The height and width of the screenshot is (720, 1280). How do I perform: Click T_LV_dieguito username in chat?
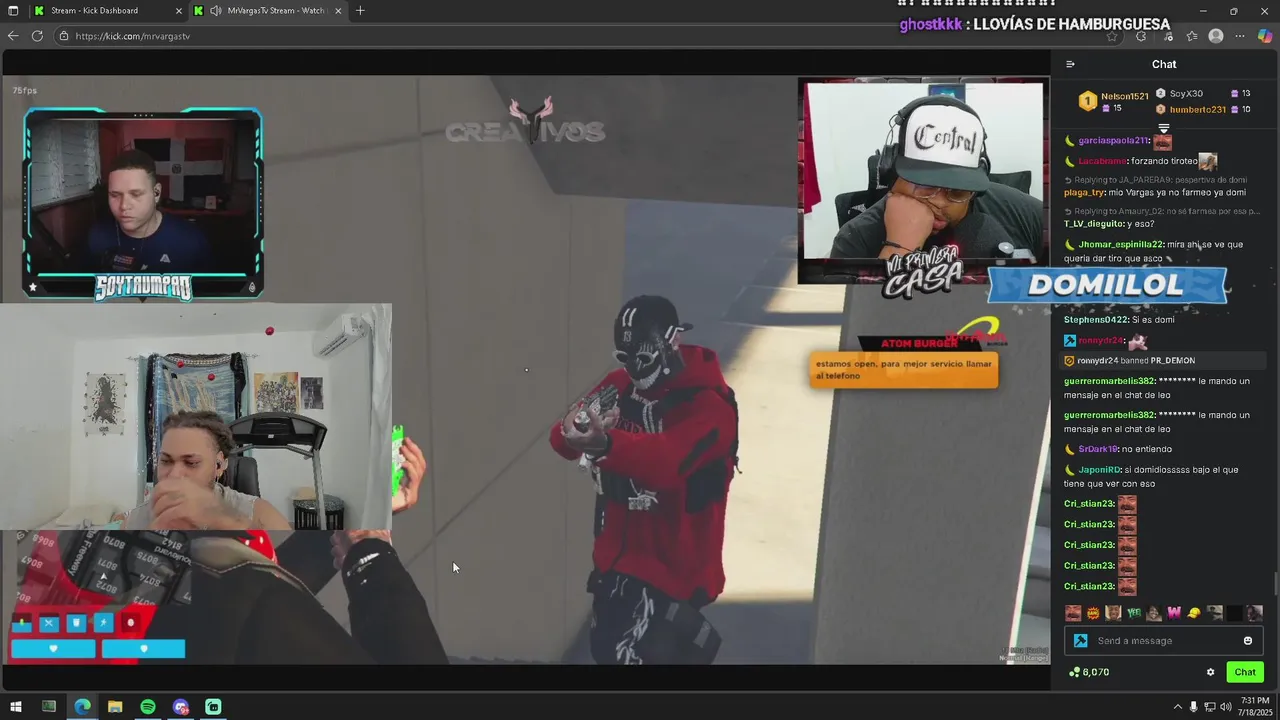[1094, 224]
